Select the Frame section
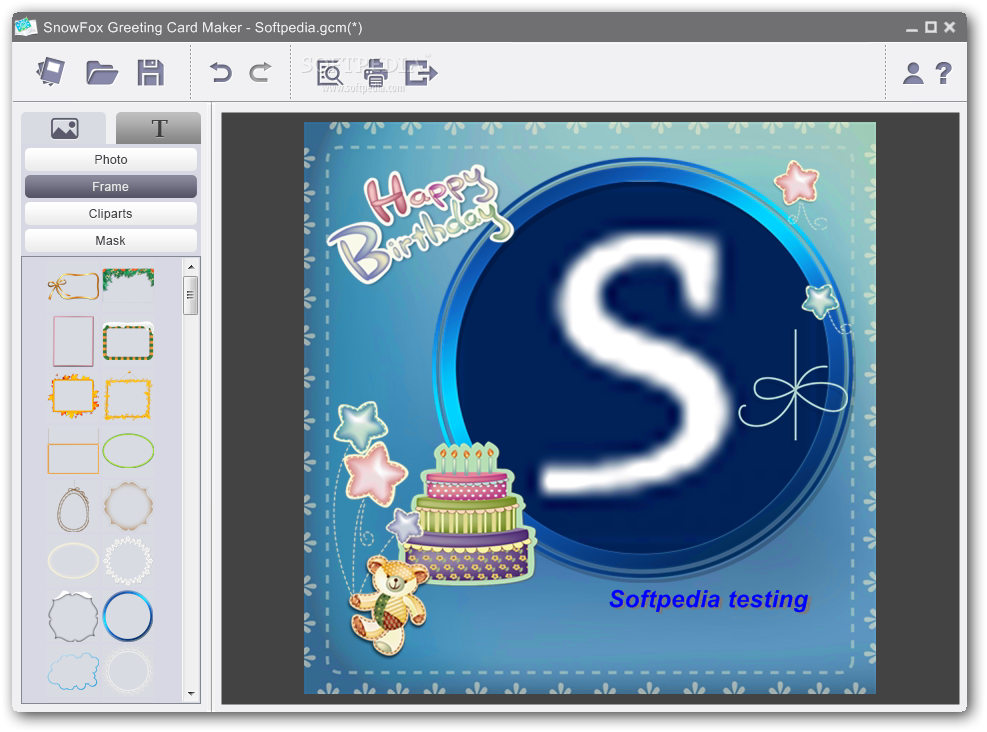987x732 pixels. tap(111, 187)
